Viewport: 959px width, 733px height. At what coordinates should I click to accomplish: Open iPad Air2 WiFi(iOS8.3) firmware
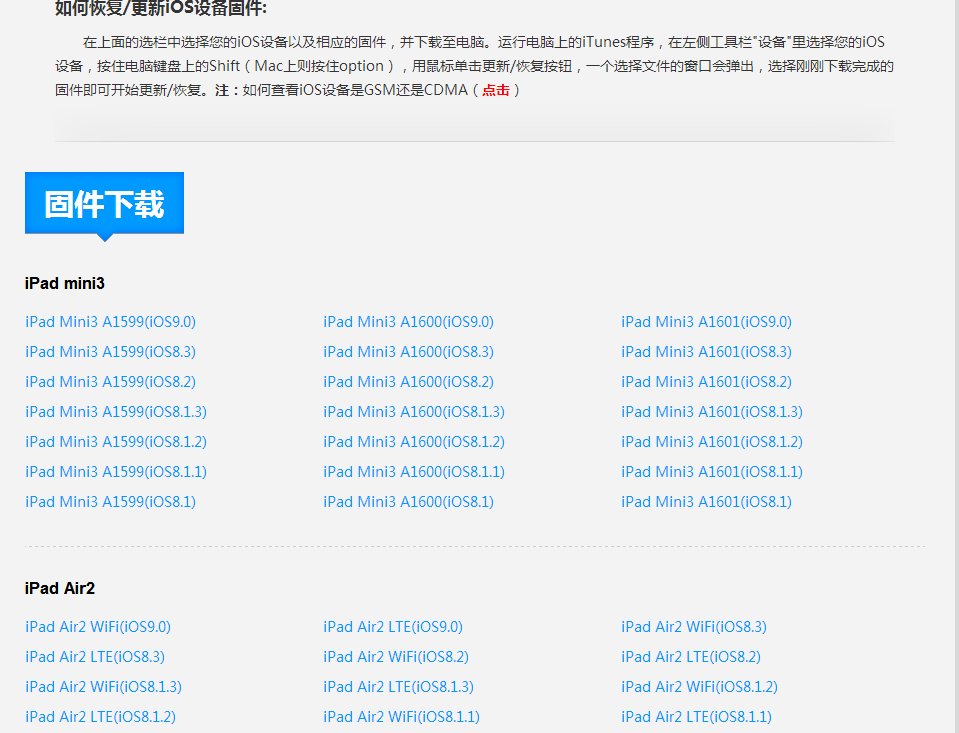click(694, 627)
